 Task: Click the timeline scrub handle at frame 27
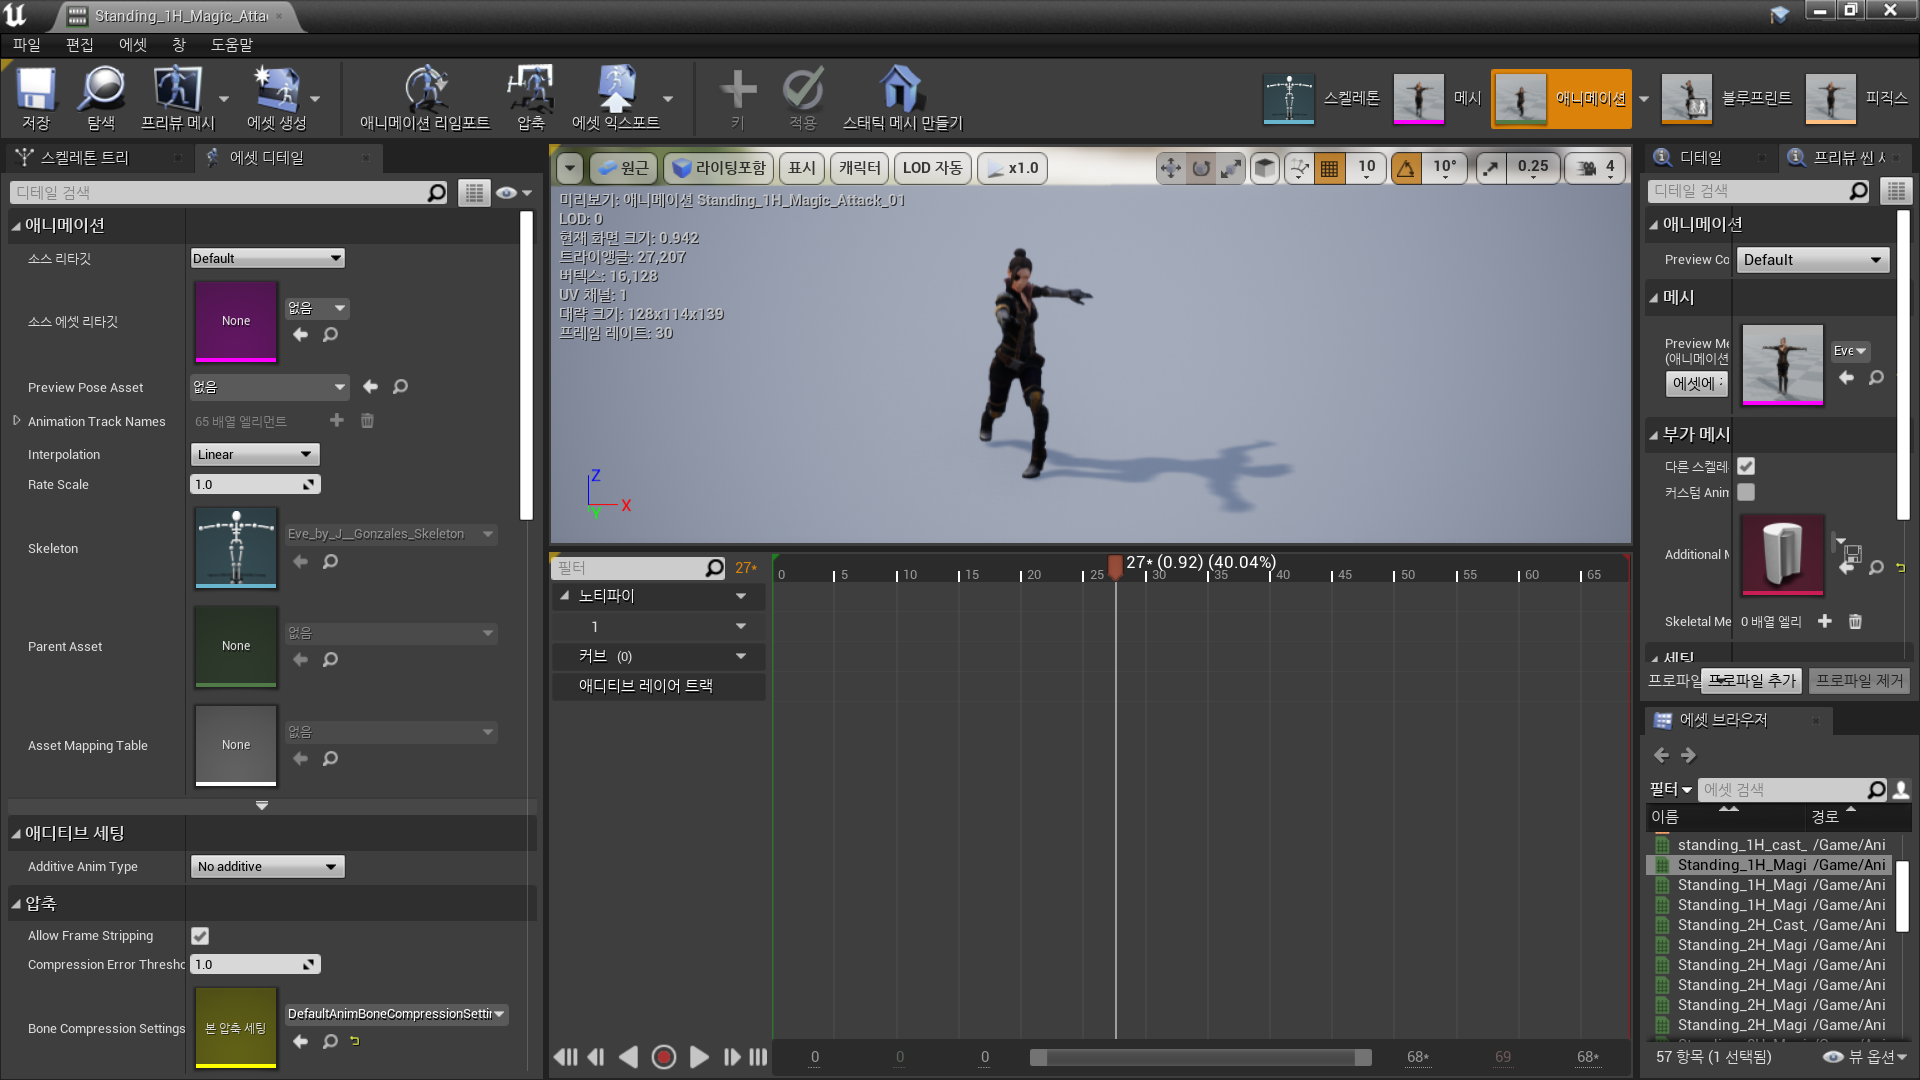pyautogui.click(x=1115, y=565)
